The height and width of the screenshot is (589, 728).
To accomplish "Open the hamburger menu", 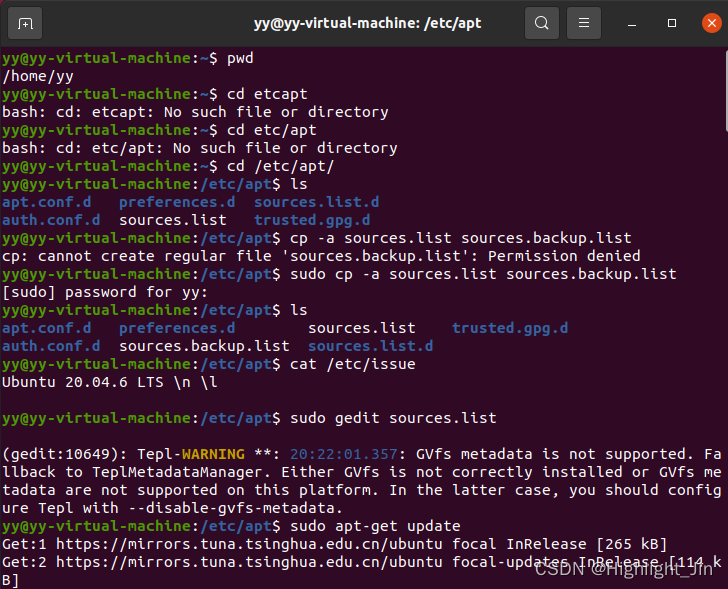I will (584, 23).
